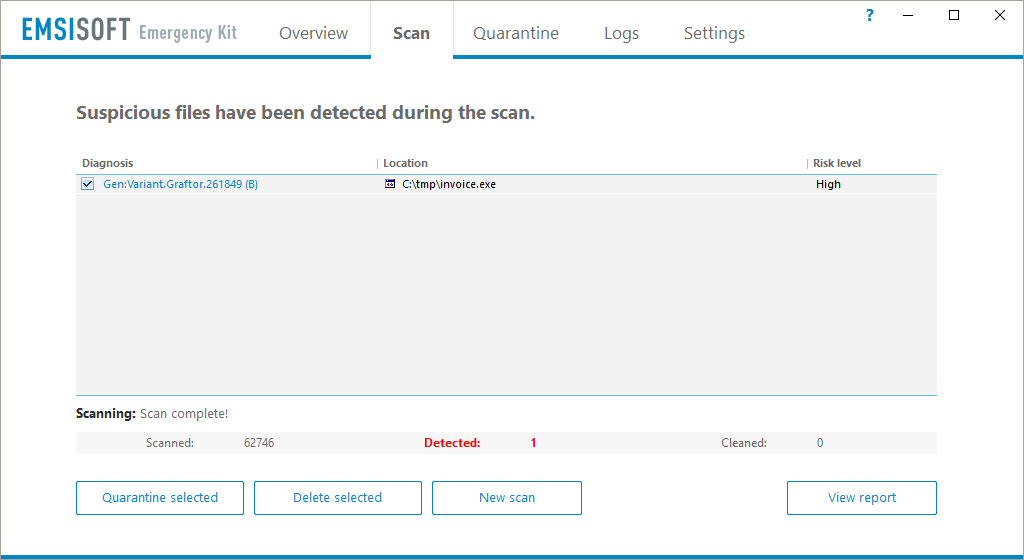Sort by the Diagnosis column header
The width and height of the screenshot is (1024, 560).
pos(108,163)
